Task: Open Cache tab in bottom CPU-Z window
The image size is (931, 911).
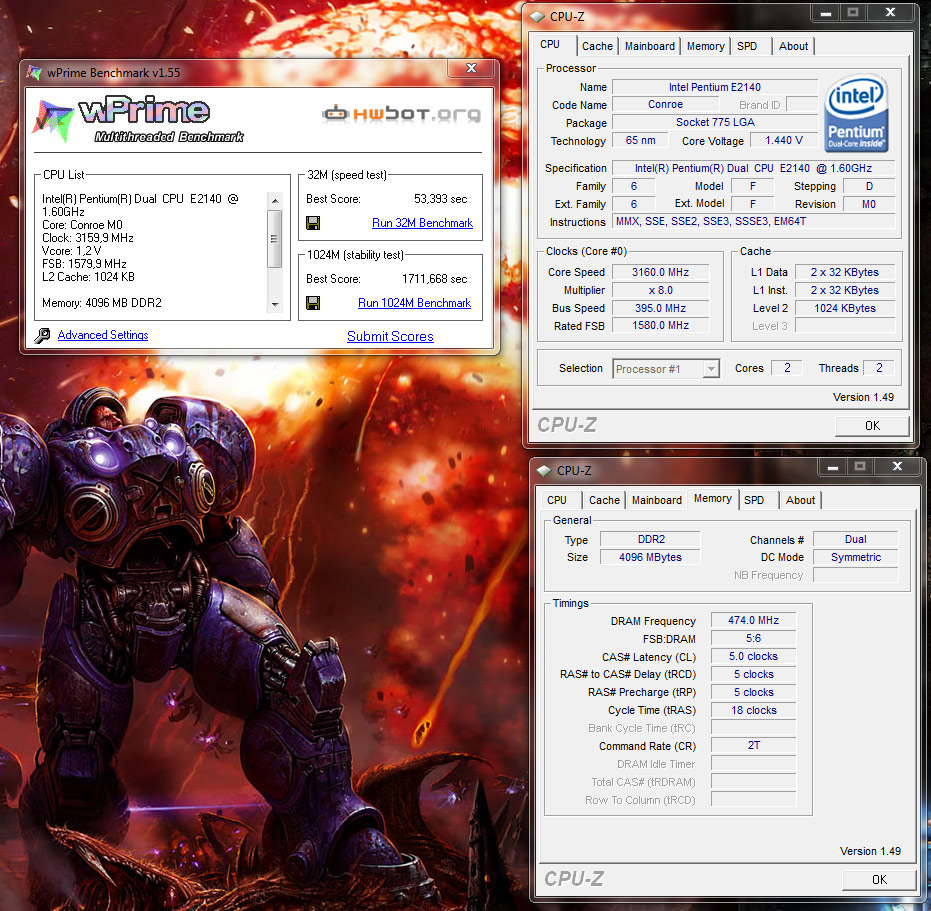Action: coord(604,500)
